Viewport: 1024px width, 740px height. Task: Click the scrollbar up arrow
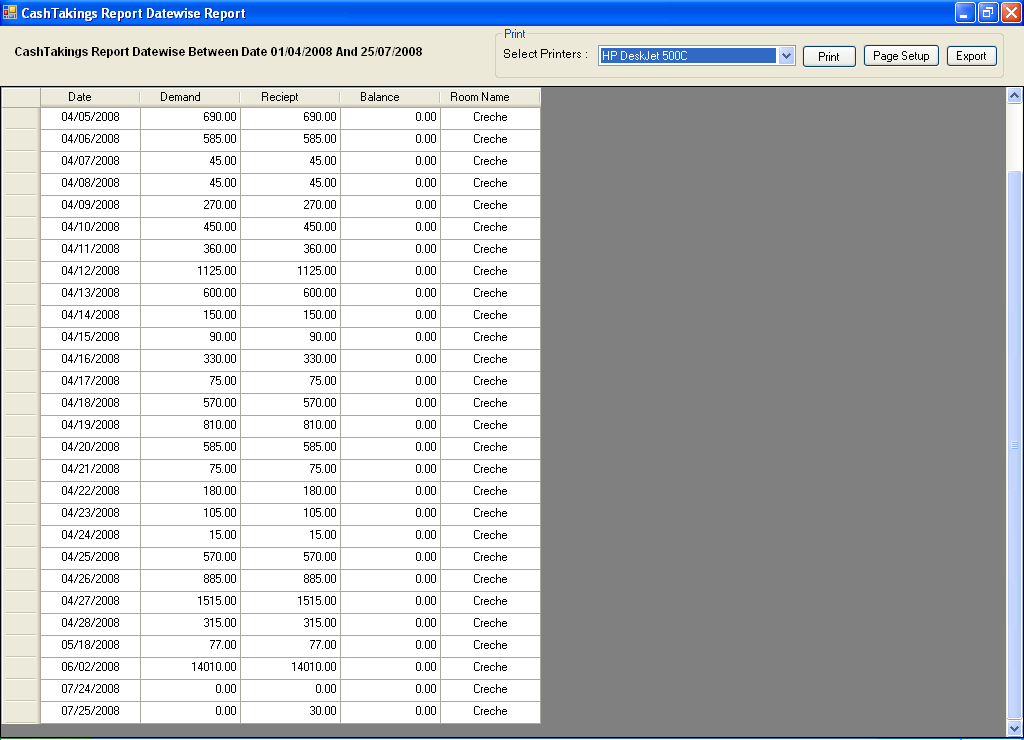click(1014, 96)
